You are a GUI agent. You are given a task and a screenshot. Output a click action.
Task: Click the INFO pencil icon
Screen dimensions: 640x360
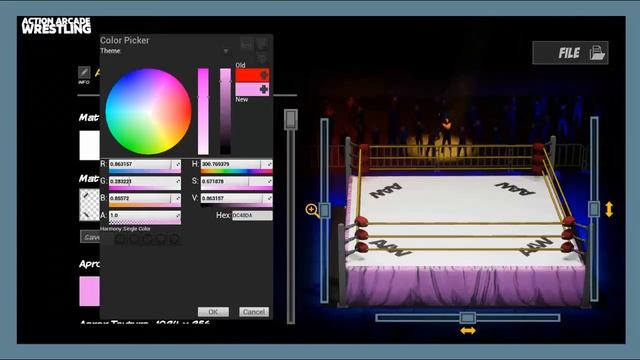click(x=84, y=72)
